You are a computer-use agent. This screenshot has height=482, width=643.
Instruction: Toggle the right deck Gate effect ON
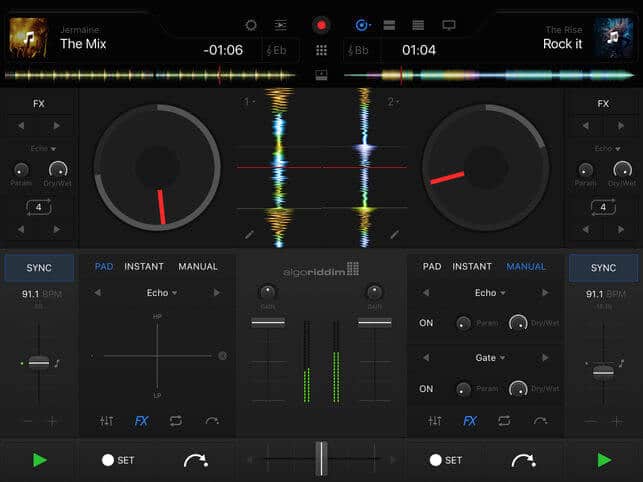(426, 388)
